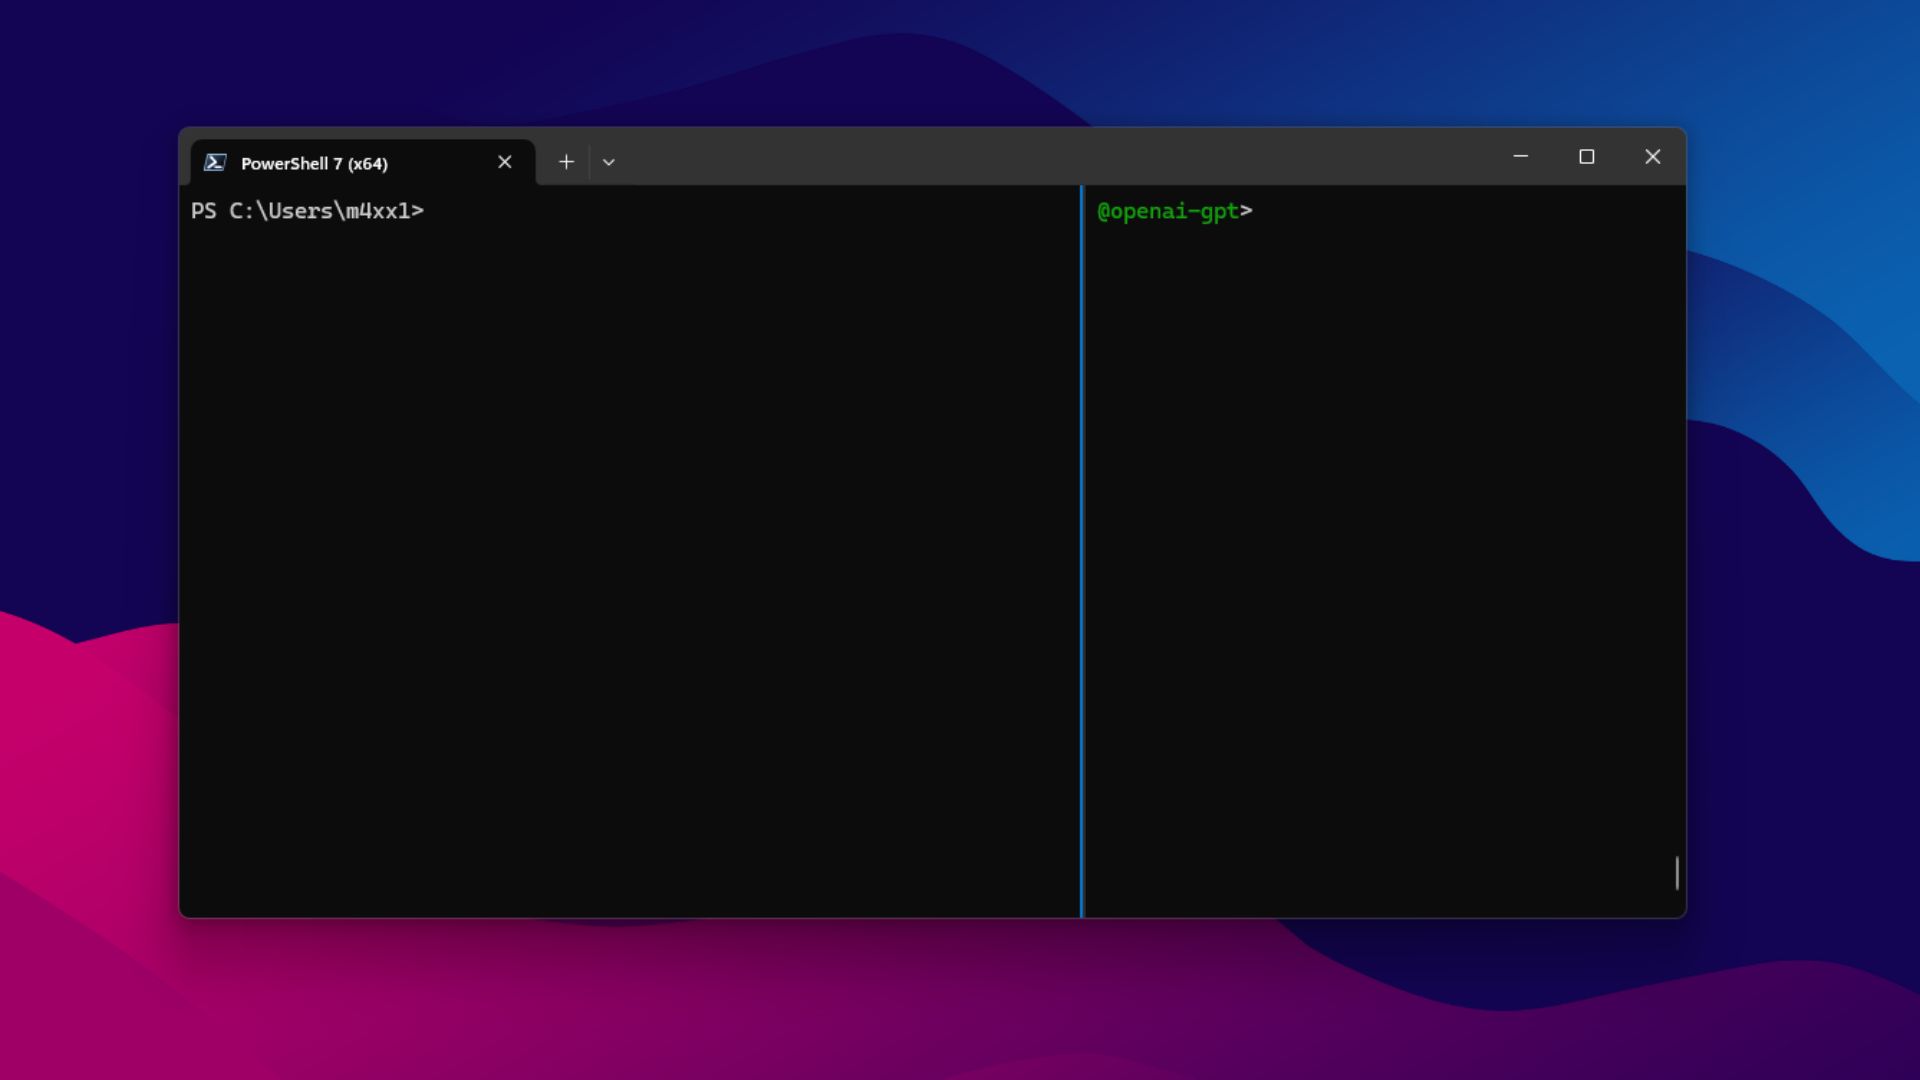Close the PowerShell 7 (x64) tab
This screenshot has height=1080, width=1920.
tap(505, 162)
